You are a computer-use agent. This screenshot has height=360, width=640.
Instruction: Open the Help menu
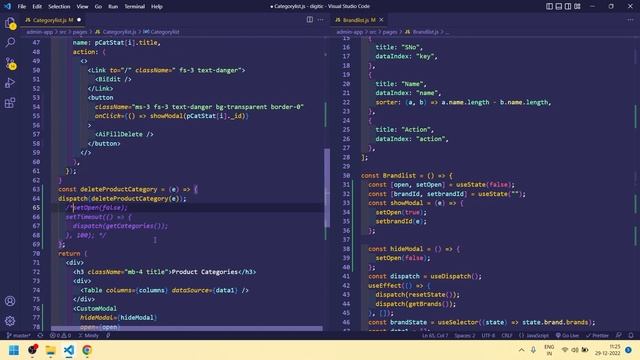click(157, 7)
